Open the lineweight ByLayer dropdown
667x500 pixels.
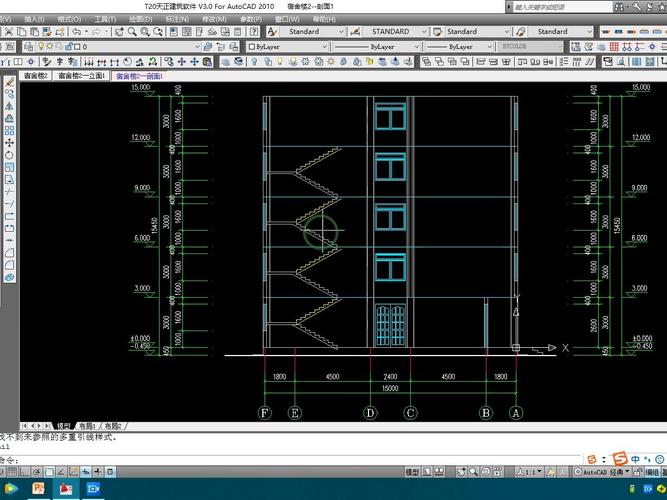pos(460,46)
